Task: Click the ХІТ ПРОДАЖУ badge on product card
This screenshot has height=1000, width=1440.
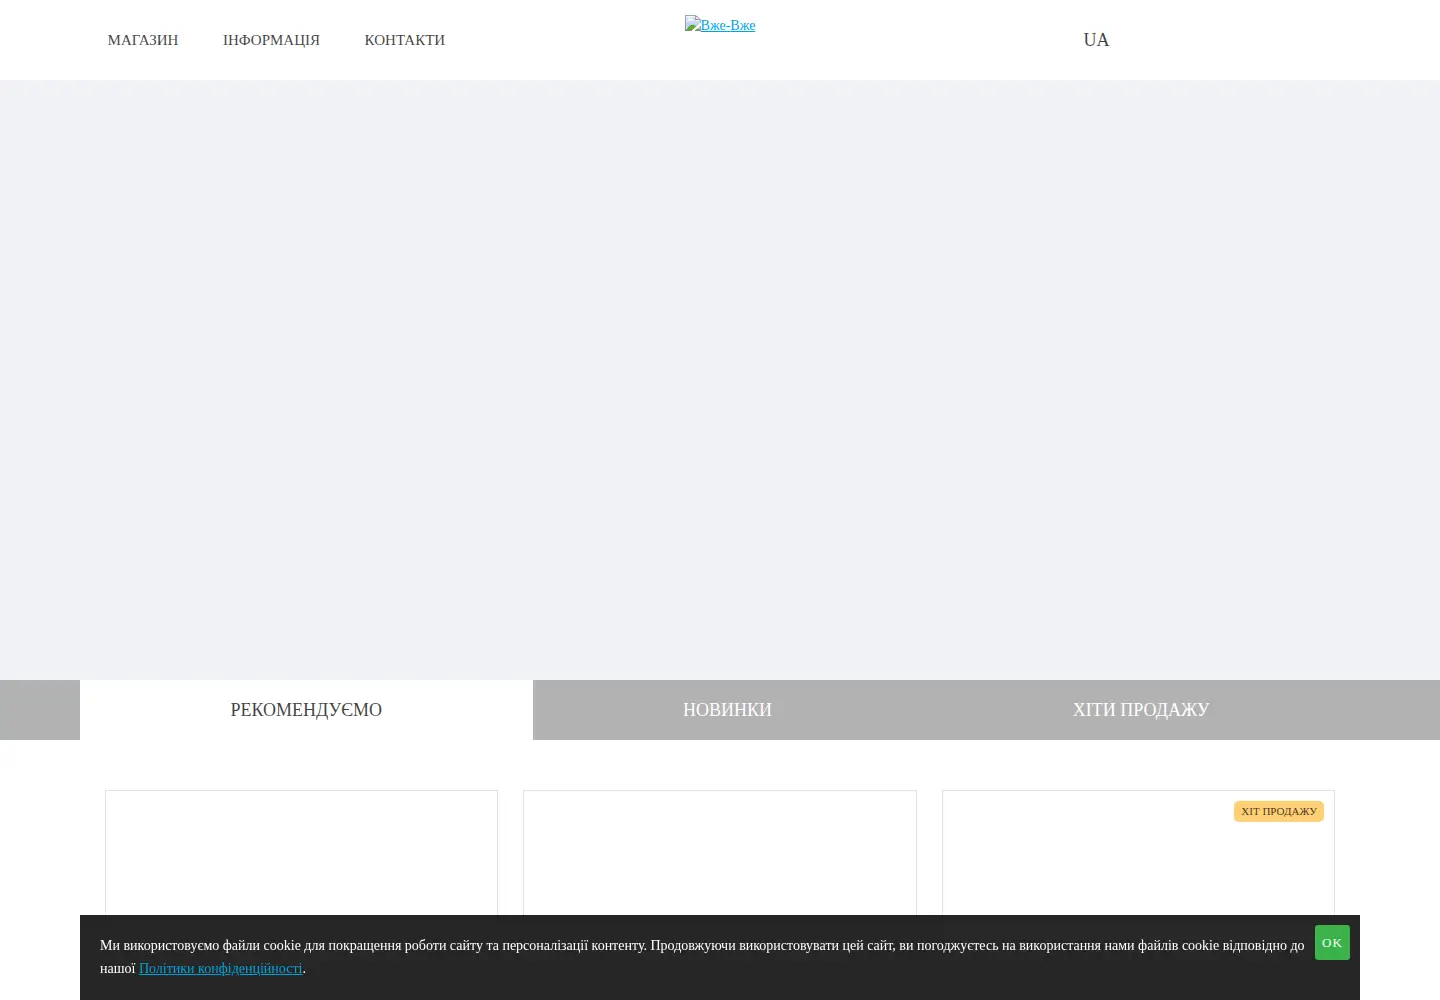Action: [1279, 811]
